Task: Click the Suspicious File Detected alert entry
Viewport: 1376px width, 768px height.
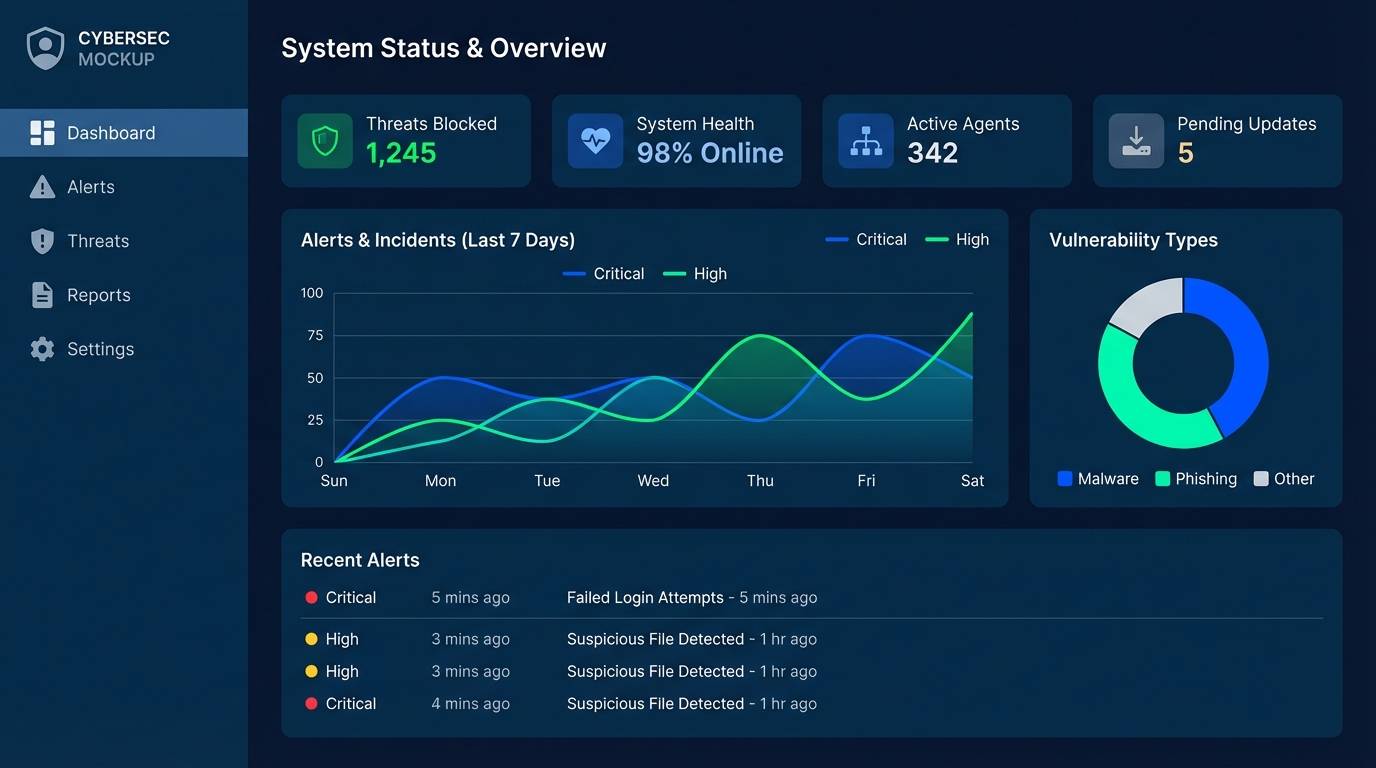Action: click(x=691, y=638)
